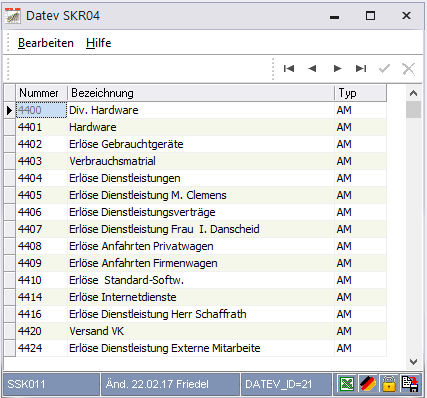Click 'Div. Hardware' description cell
The image size is (427, 398).
point(201,110)
